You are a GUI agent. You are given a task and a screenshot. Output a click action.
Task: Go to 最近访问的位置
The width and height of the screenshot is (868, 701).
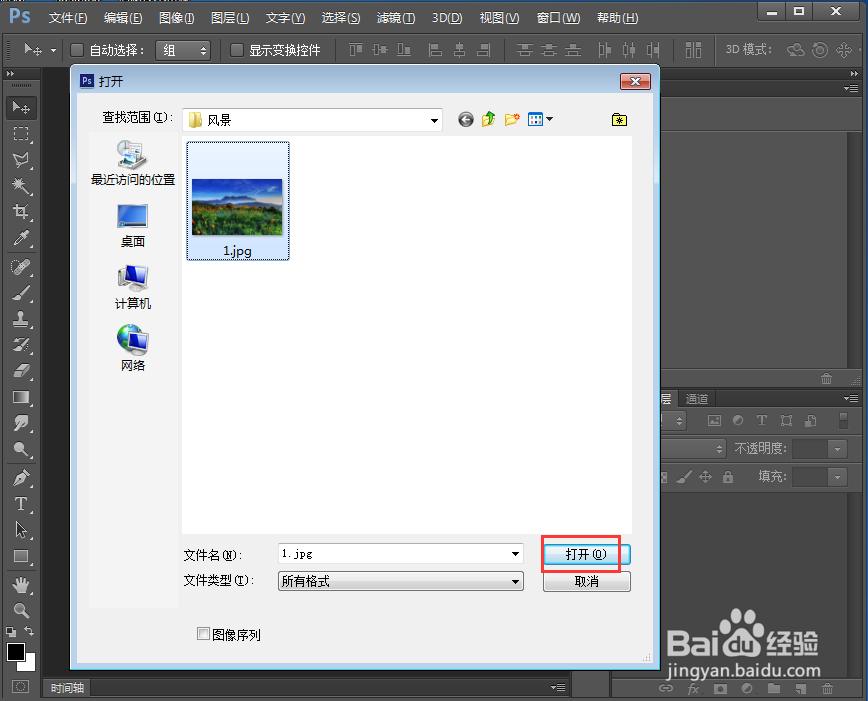pyautogui.click(x=133, y=163)
